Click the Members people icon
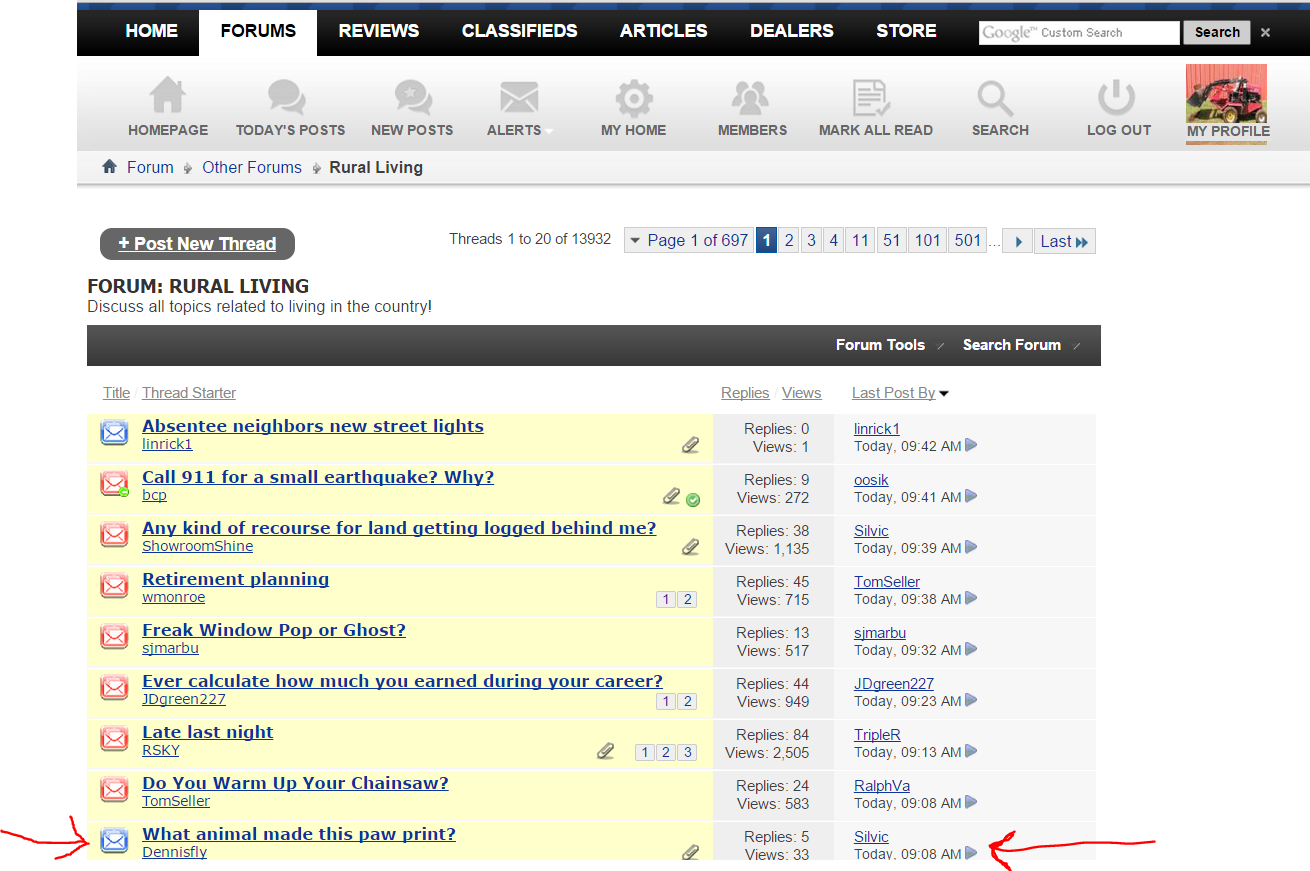Image resolution: width=1310 pixels, height=871 pixels. (x=751, y=98)
